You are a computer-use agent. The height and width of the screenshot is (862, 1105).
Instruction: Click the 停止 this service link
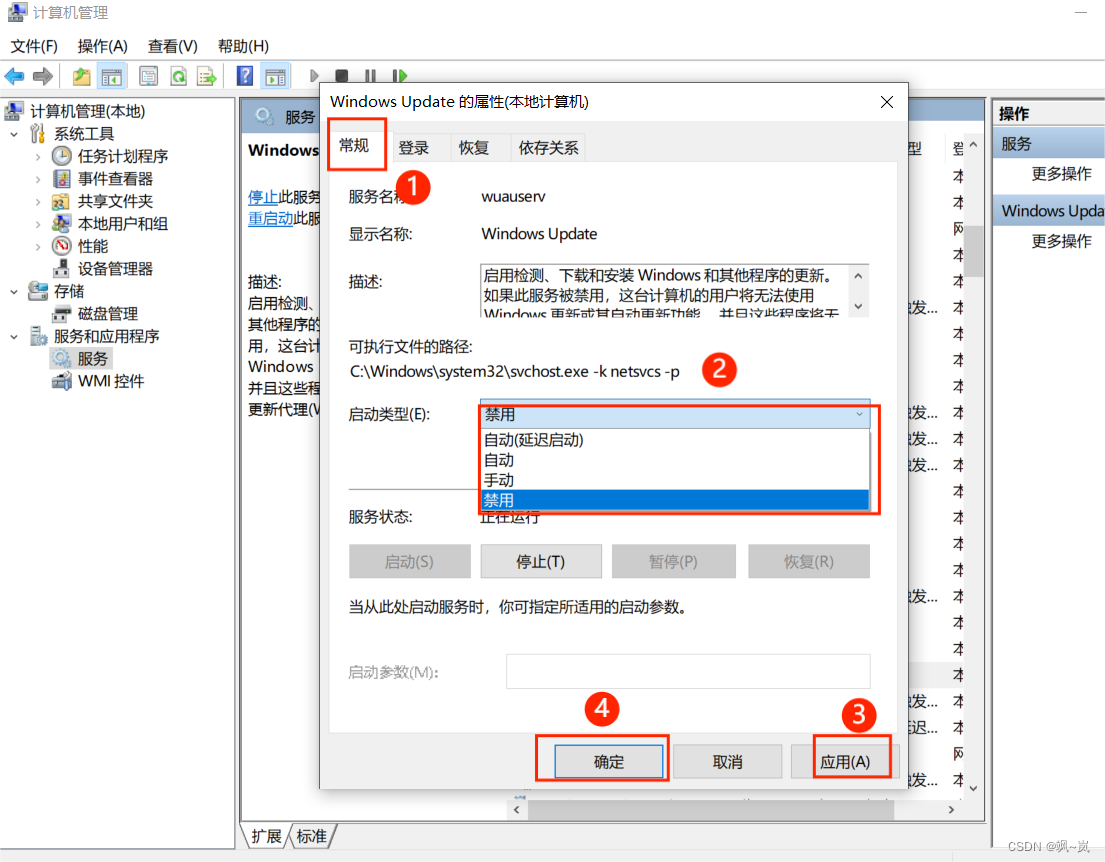263,197
